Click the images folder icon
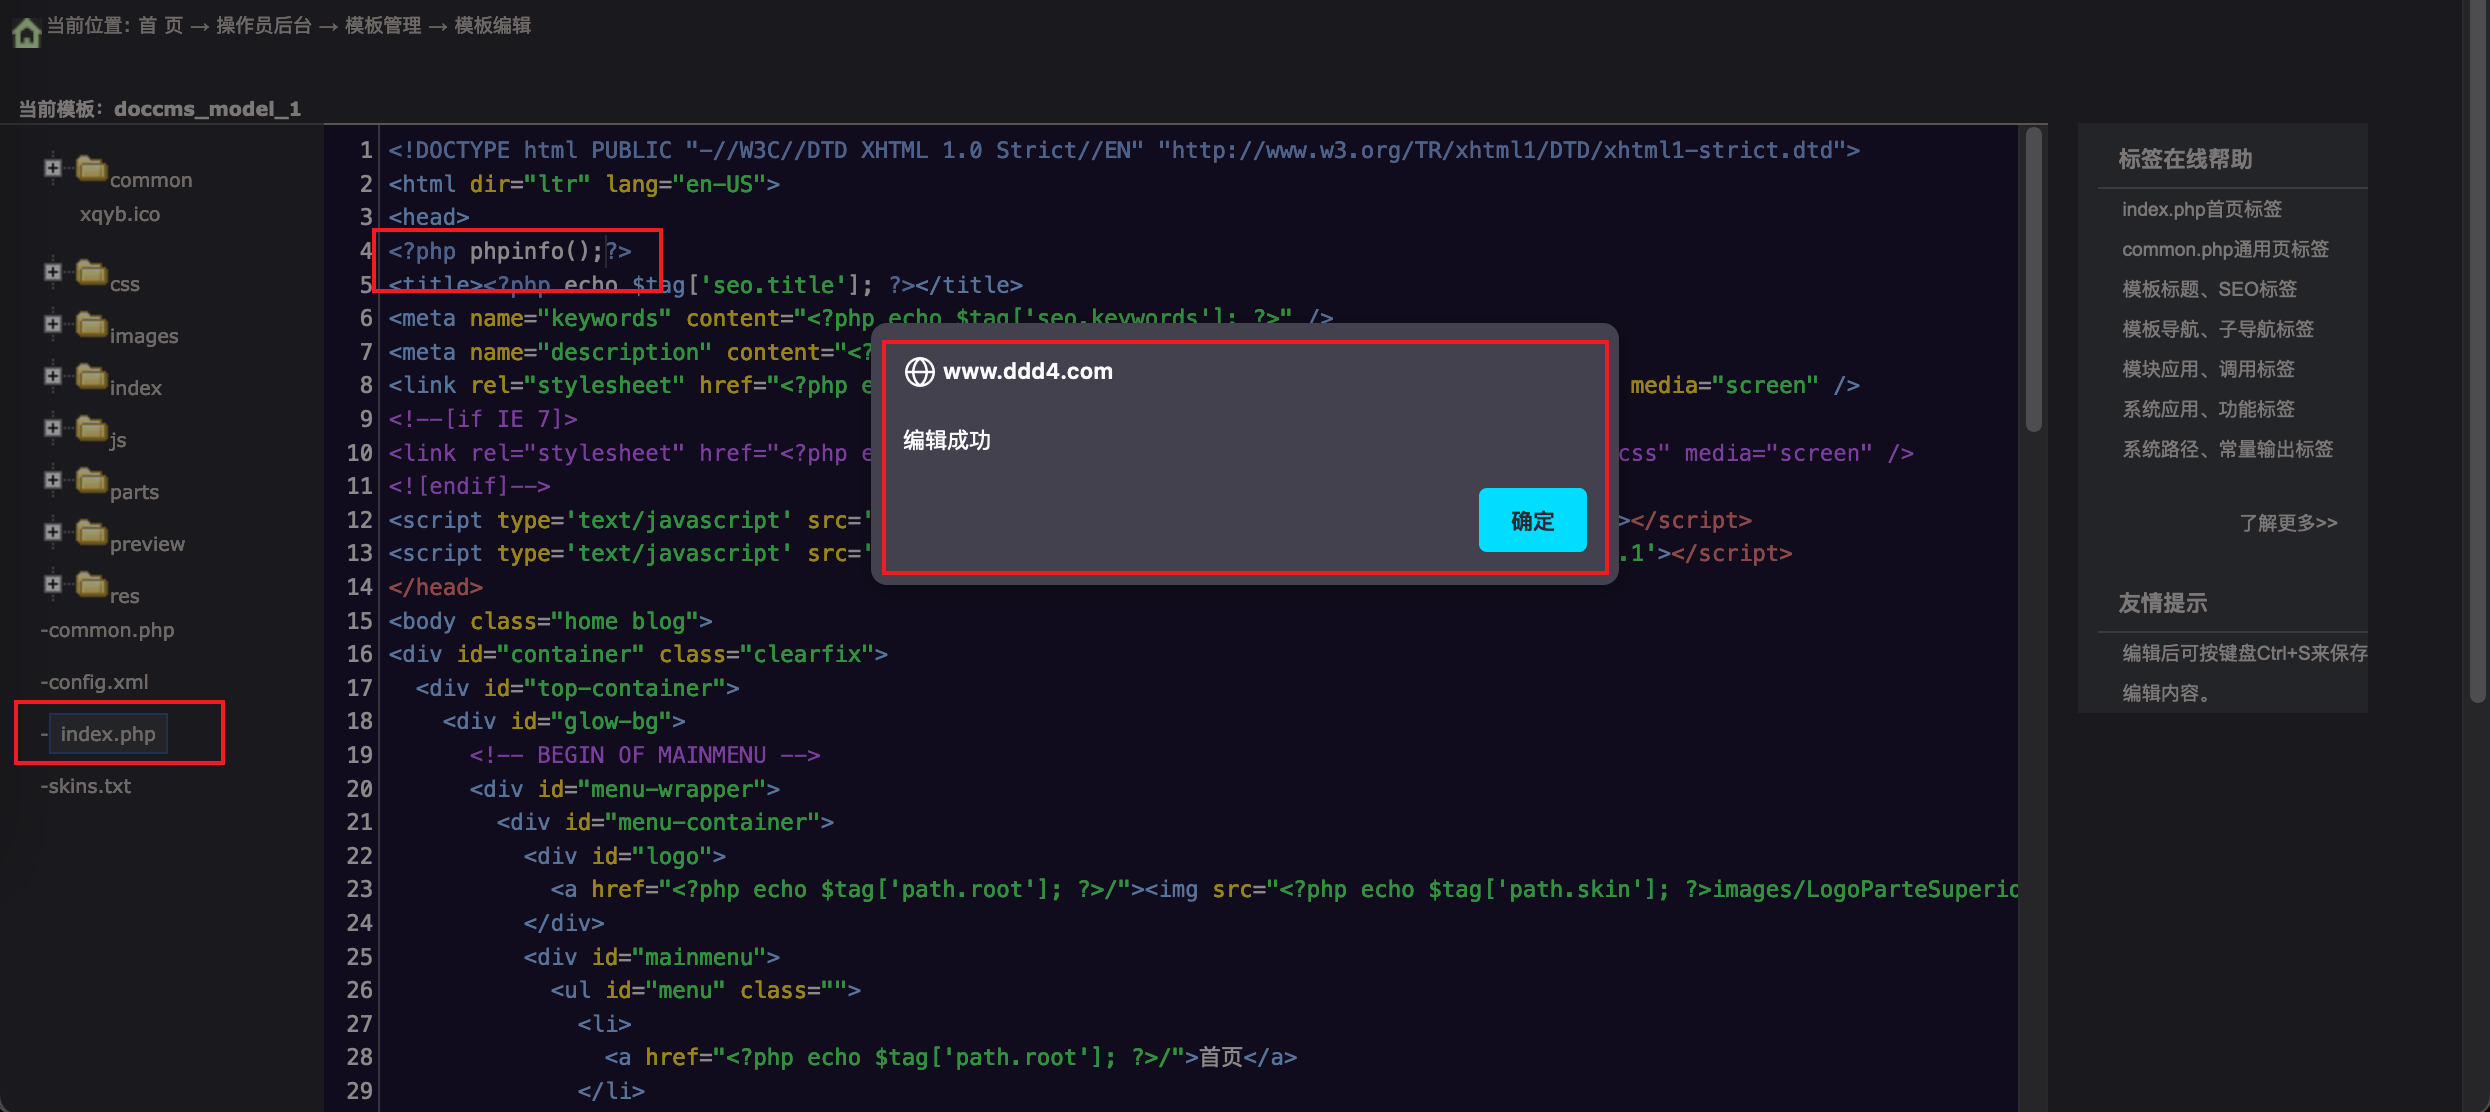The width and height of the screenshot is (2490, 1112). 92,324
